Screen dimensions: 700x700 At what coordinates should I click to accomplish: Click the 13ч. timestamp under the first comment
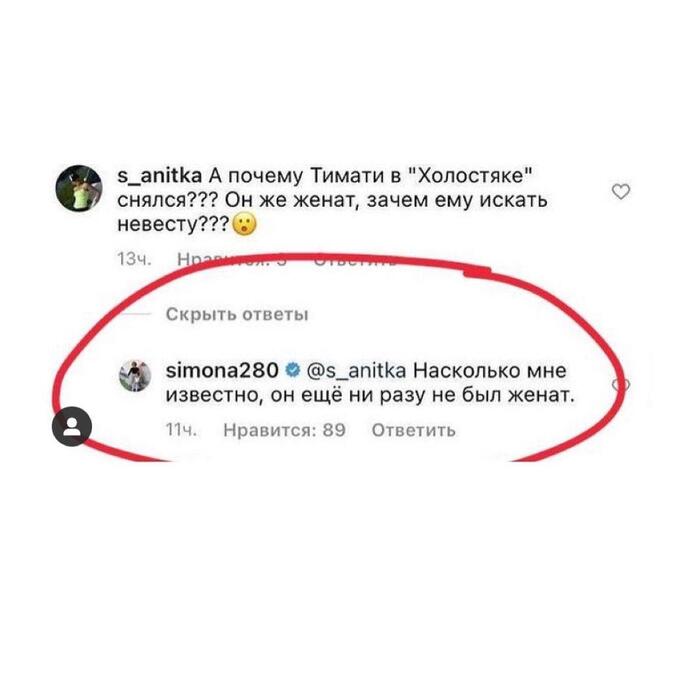pos(134,259)
